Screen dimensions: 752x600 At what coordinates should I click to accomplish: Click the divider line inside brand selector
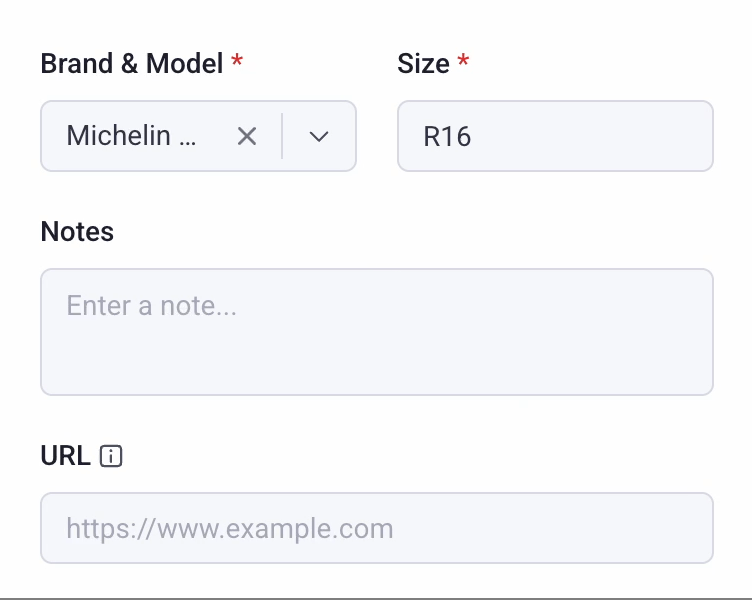[282, 136]
